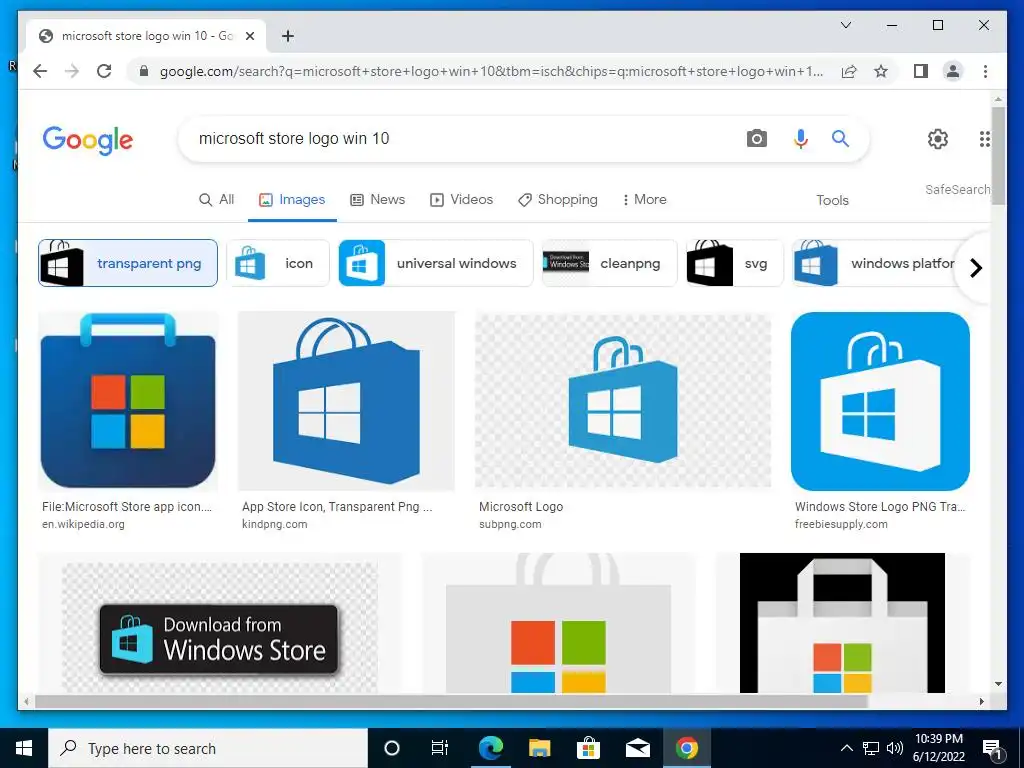1024x768 pixels.
Task: Reload the current page
Action: click(104, 71)
